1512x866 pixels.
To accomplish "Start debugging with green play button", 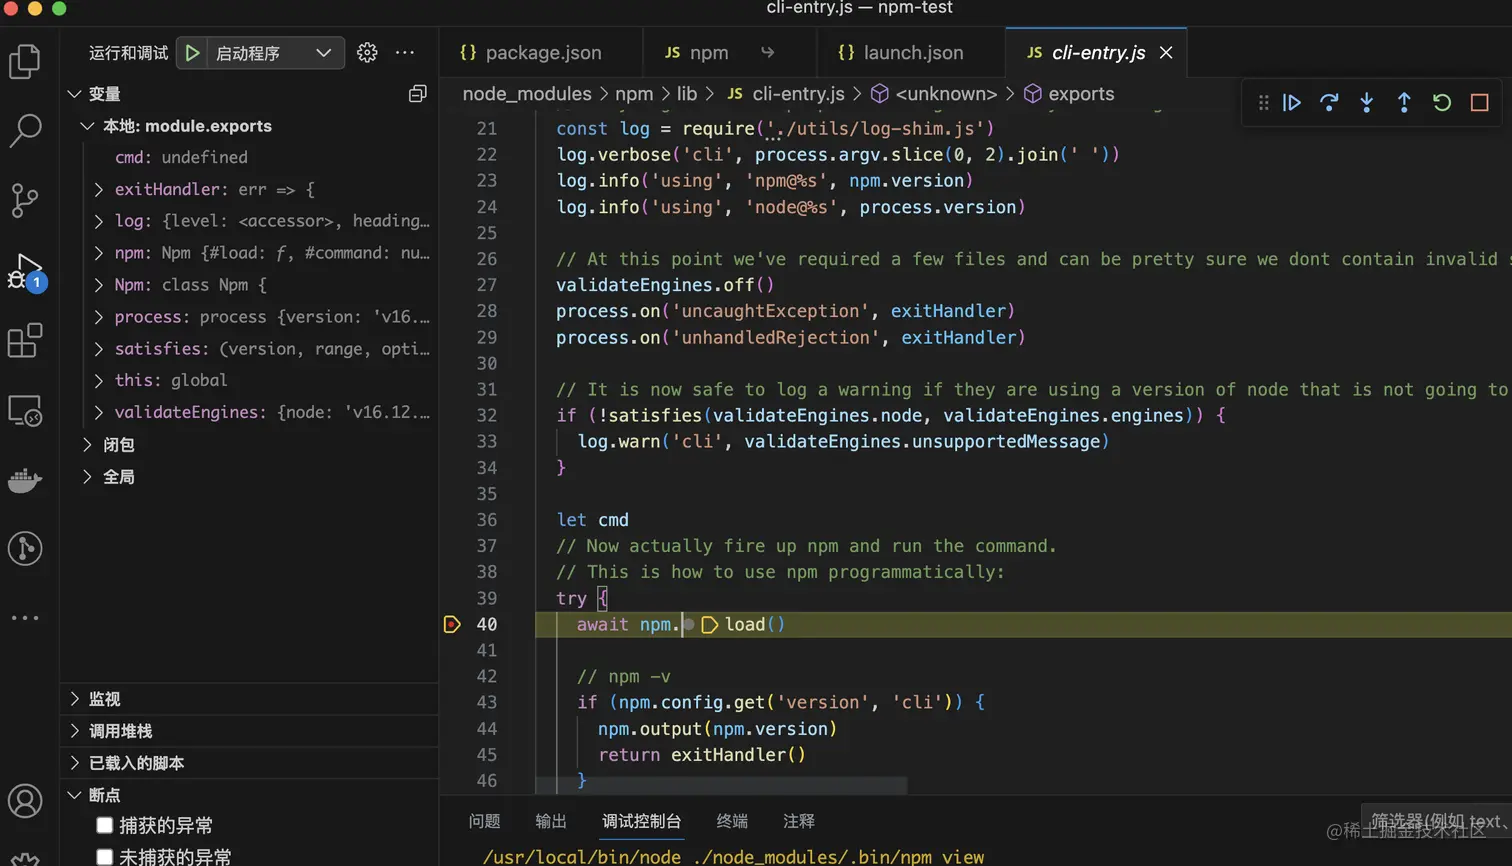I will point(193,53).
